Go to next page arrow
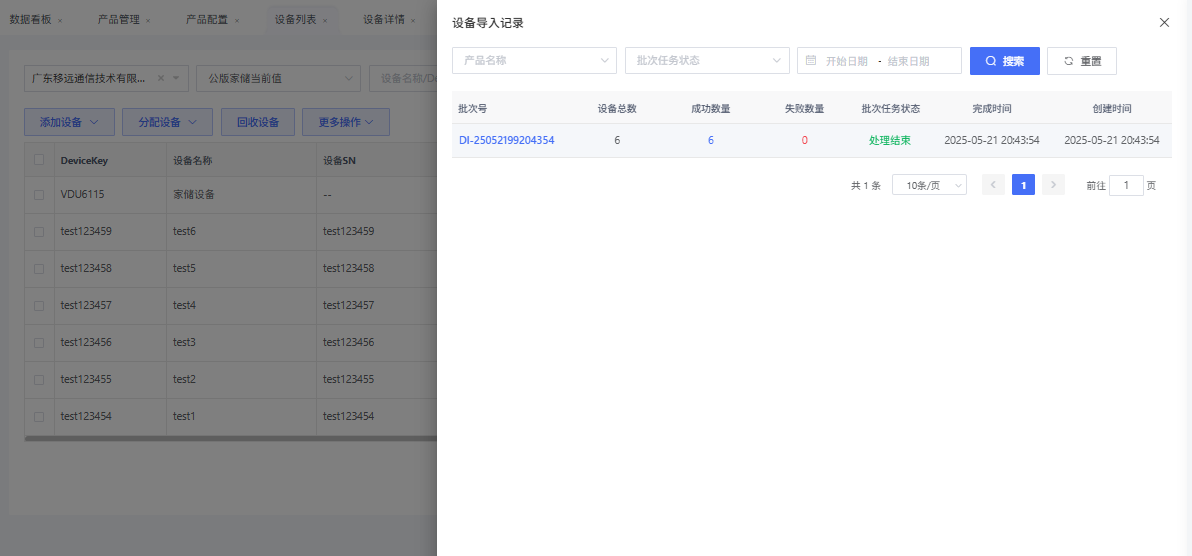The width and height of the screenshot is (1192, 556). tap(1053, 185)
